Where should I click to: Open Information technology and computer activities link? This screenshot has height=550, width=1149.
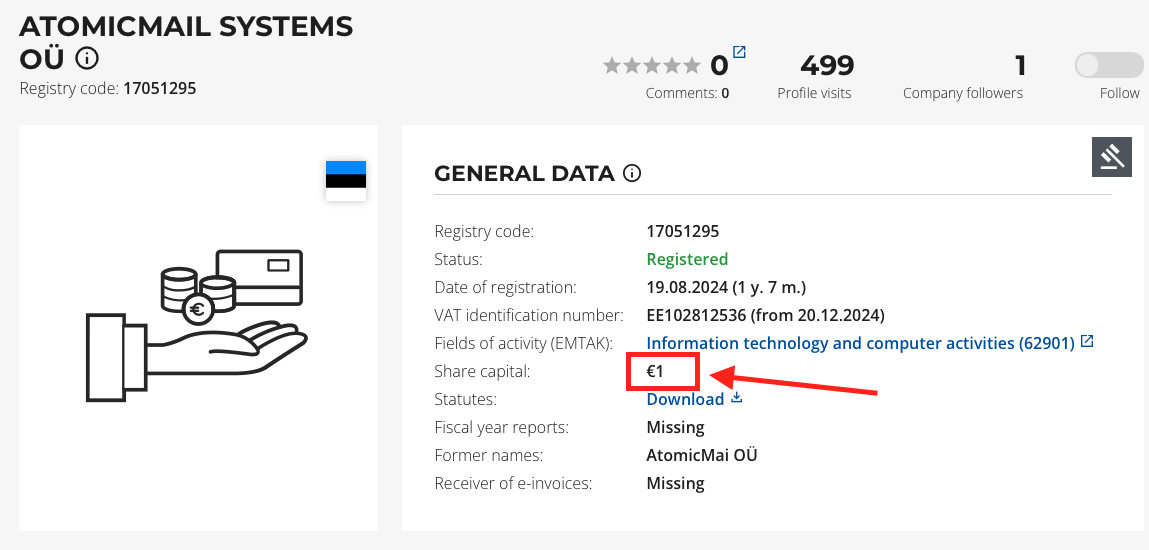(x=860, y=343)
